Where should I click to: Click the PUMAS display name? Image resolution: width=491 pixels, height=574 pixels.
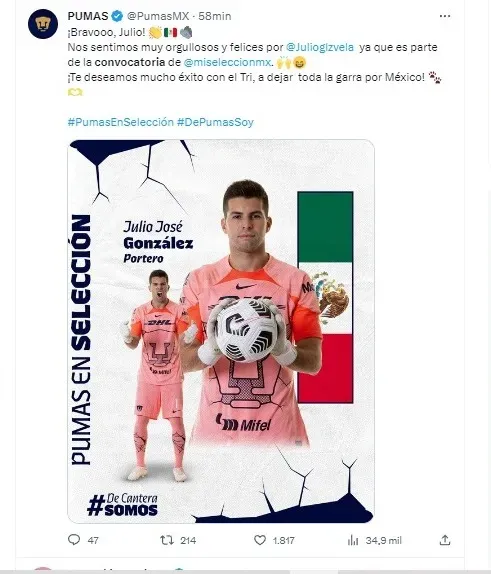click(88, 16)
